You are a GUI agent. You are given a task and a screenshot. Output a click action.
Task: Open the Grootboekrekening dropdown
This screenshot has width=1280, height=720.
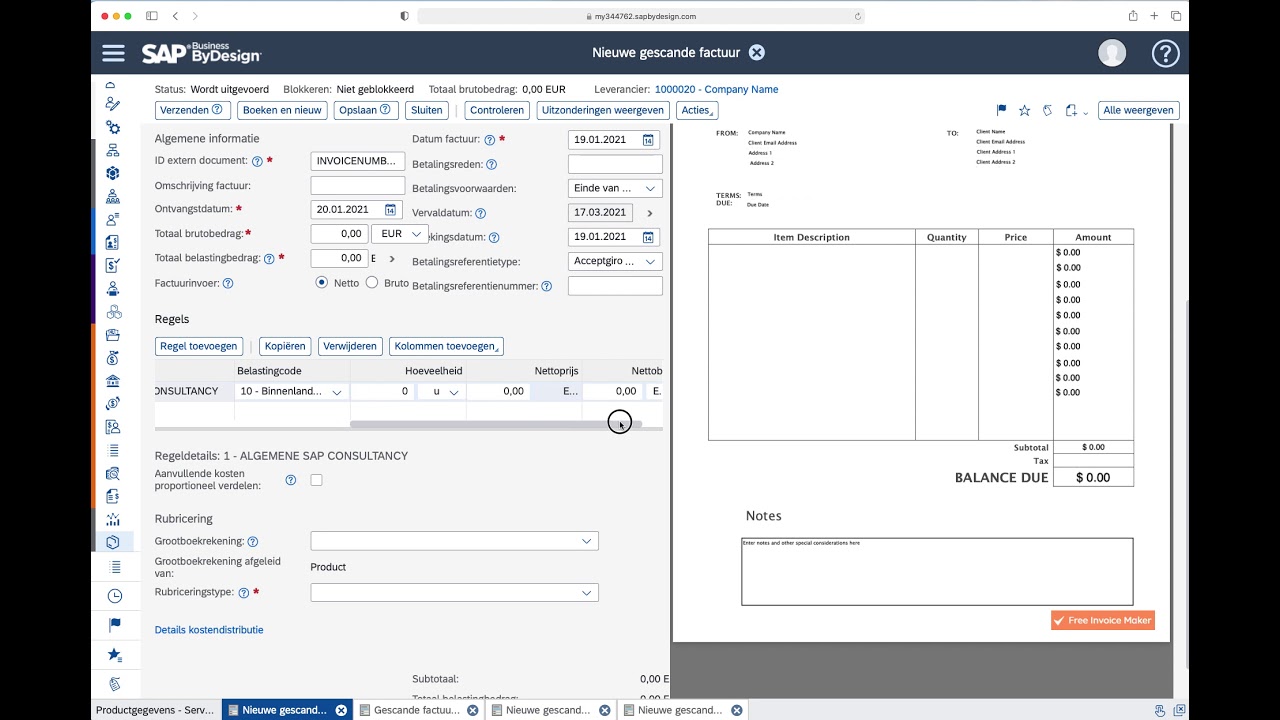587,541
